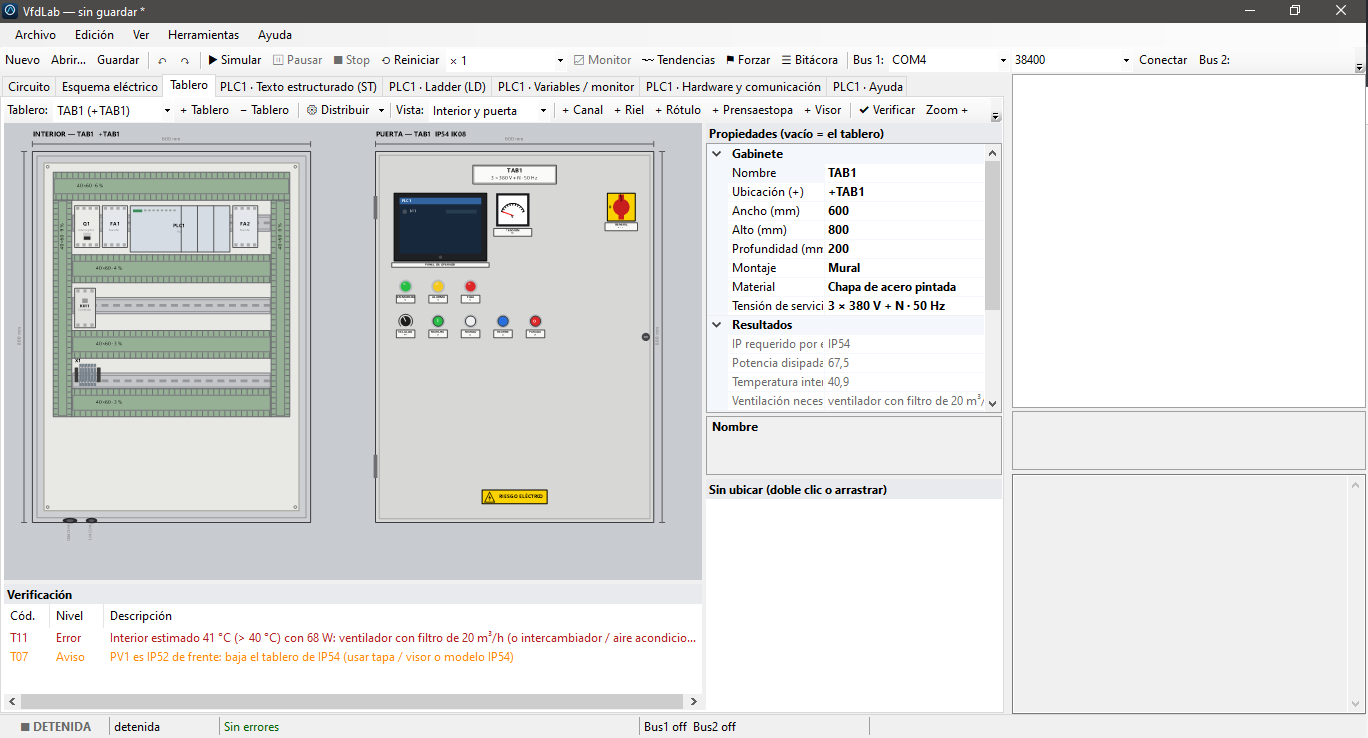Open the Tendencias trends tool

tap(679, 60)
